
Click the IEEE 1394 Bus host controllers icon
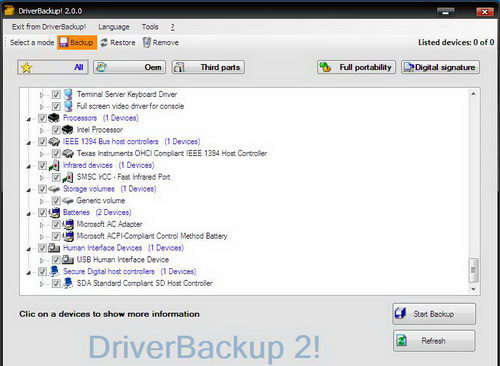click(x=54, y=142)
